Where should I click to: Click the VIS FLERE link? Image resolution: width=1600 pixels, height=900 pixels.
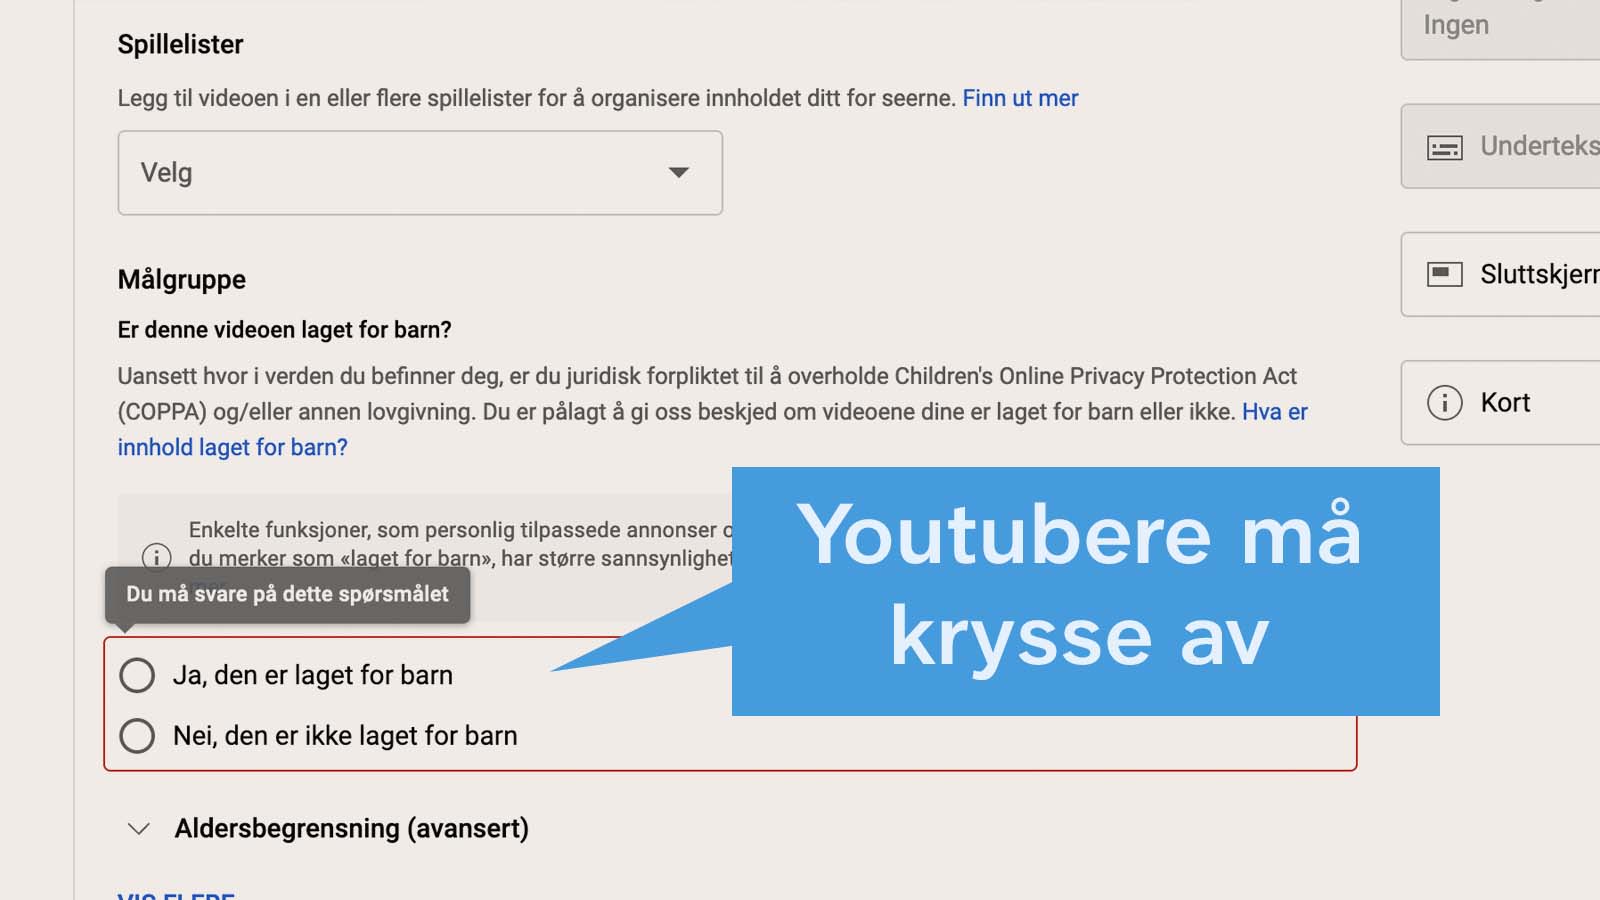click(x=176, y=895)
